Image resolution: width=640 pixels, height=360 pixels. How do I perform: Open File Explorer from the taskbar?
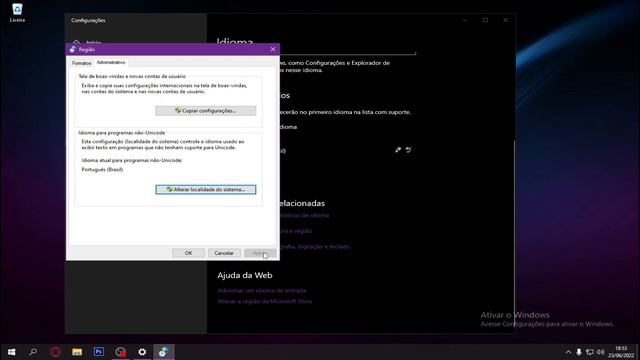click(77, 352)
